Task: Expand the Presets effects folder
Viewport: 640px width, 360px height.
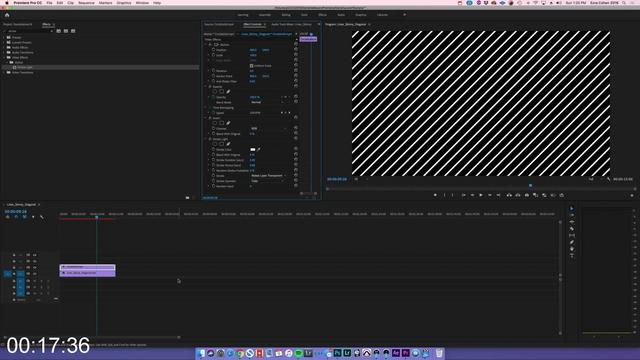Action: pyautogui.click(x=4, y=37)
